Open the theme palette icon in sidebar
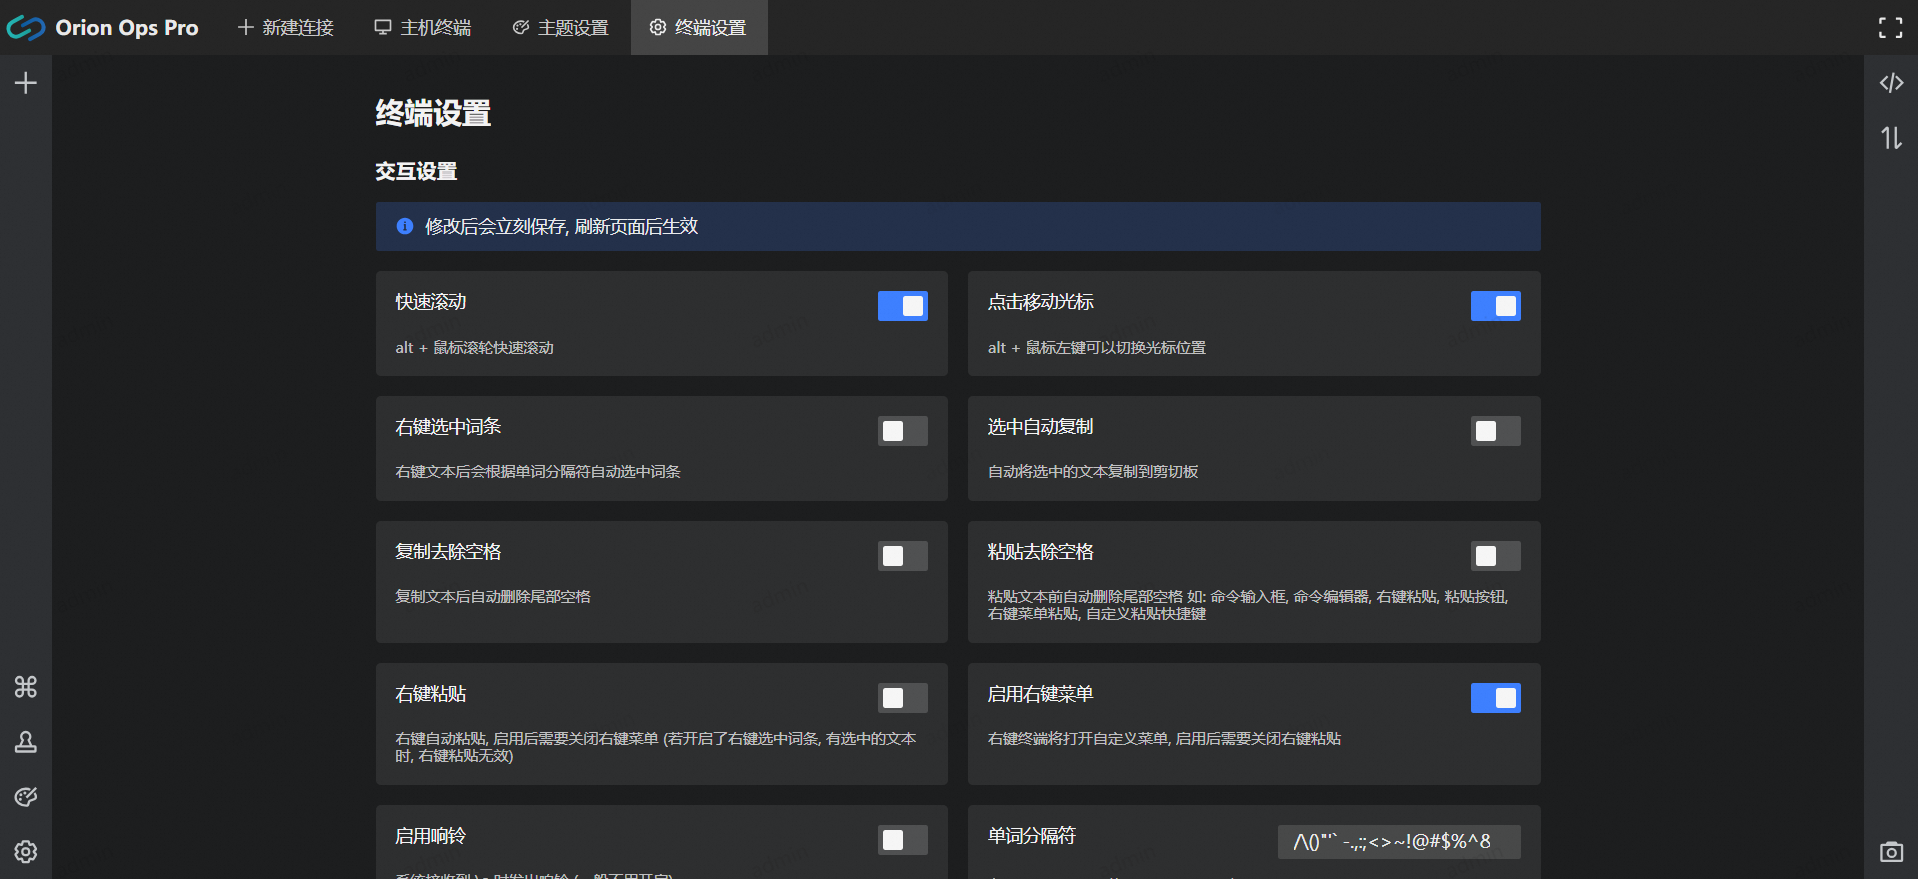Screen dimensions: 1918x879 pyautogui.click(x=26, y=797)
